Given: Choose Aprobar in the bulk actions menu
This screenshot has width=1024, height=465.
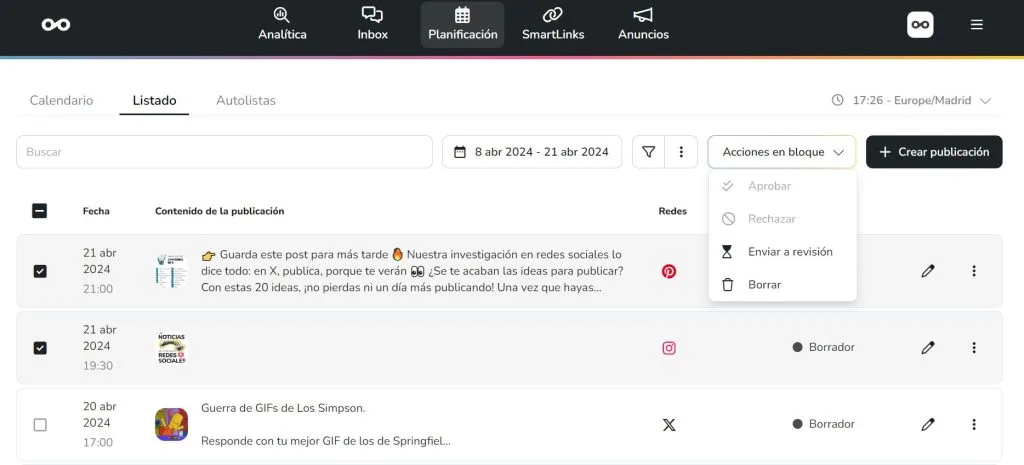Looking at the screenshot, I should coord(782,186).
